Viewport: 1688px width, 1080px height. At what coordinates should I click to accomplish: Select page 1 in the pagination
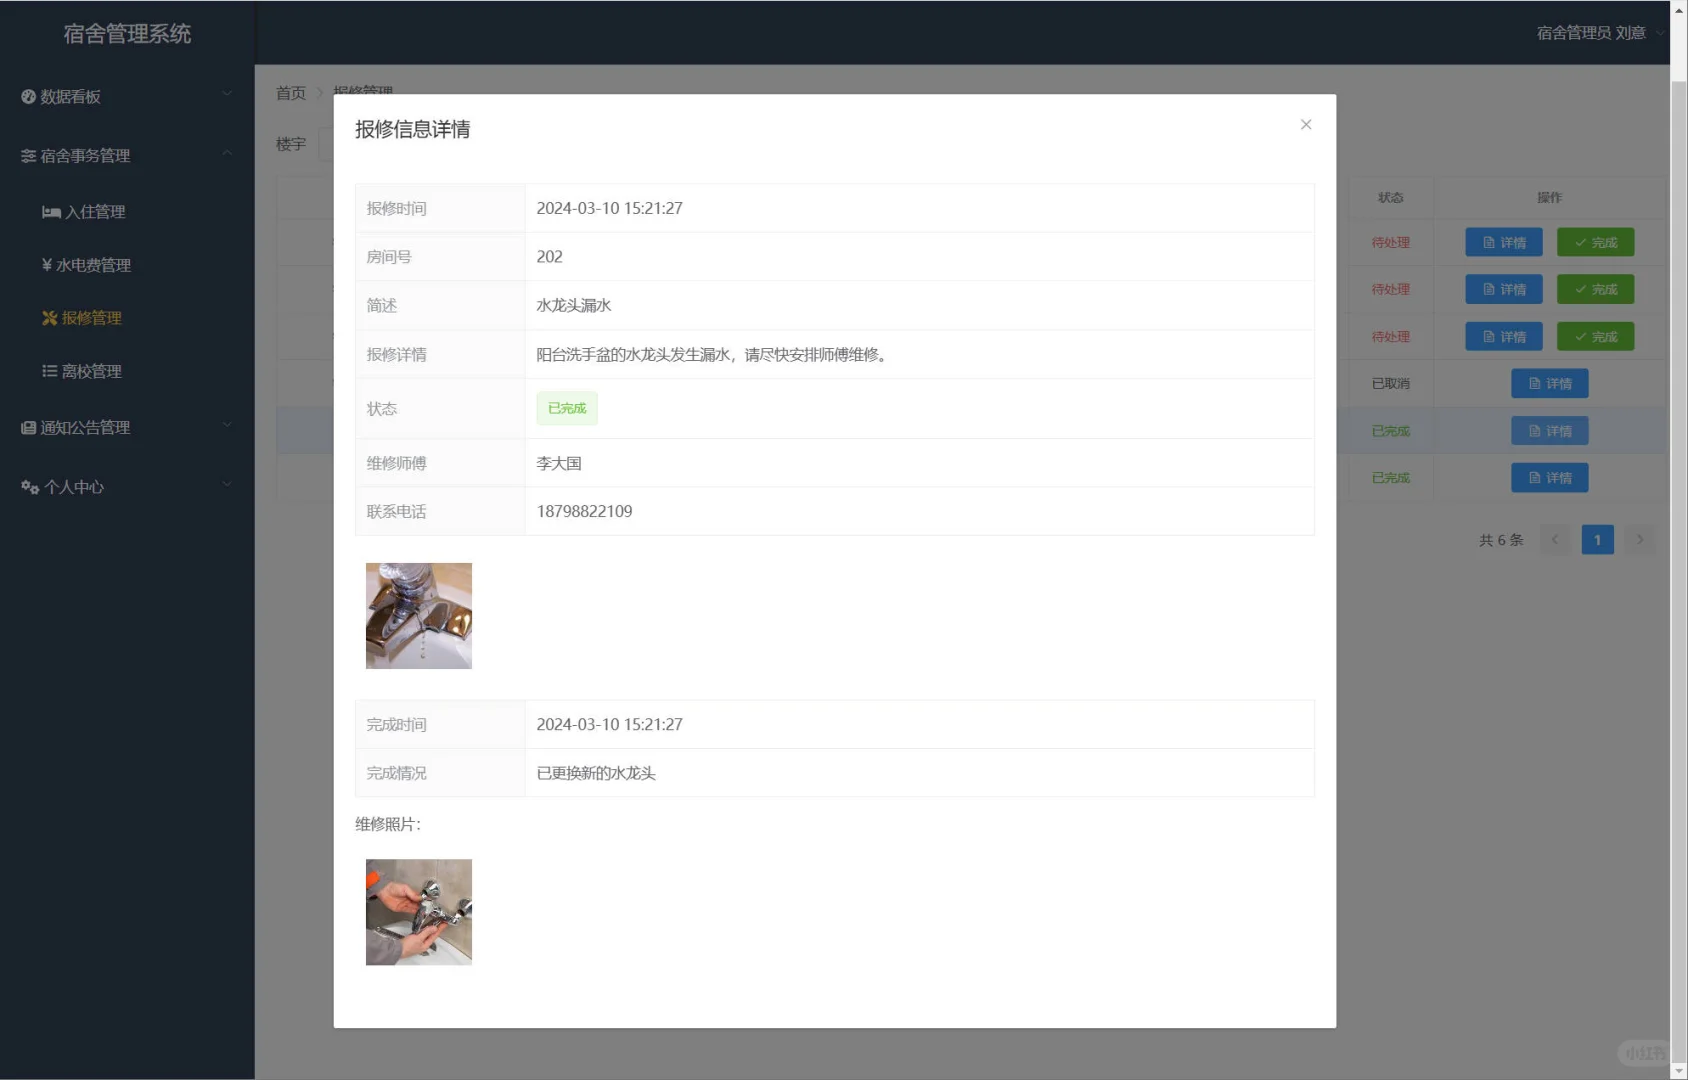[x=1597, y=539]
